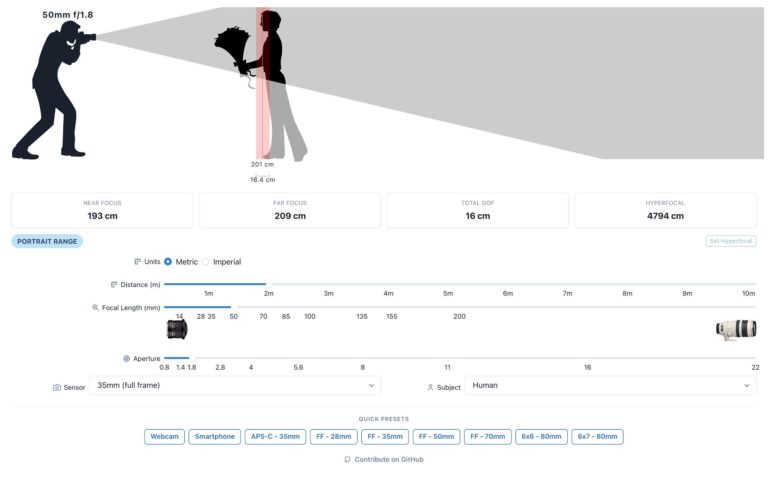Click the Sensor camera icon
Screen dimensions: 768x479
pos(57,387)
